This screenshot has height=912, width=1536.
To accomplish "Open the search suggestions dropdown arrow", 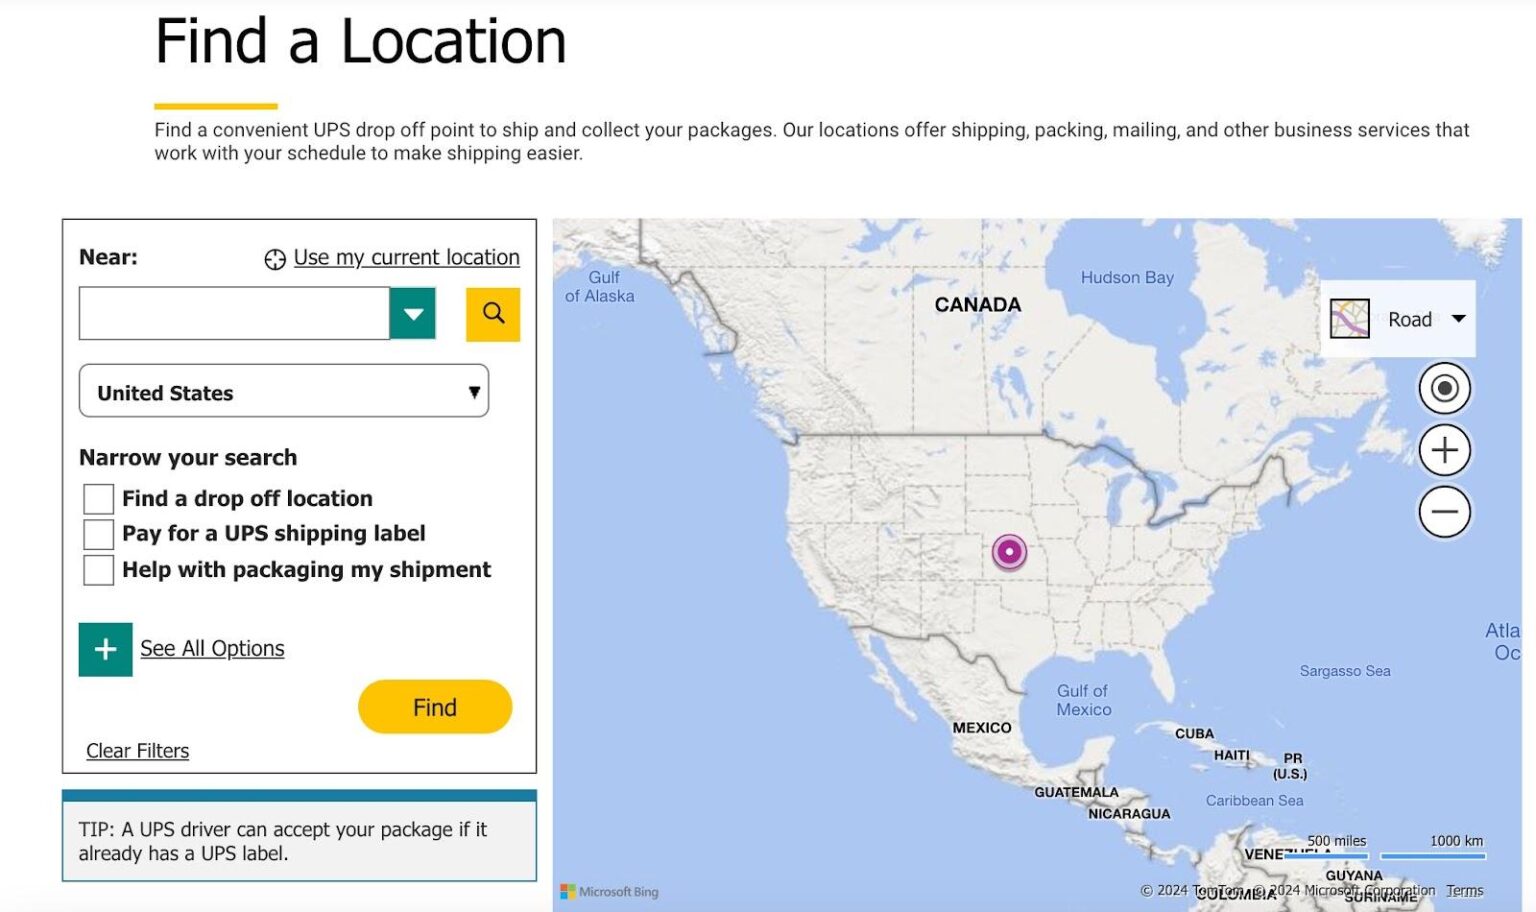I will click(412, 313).
